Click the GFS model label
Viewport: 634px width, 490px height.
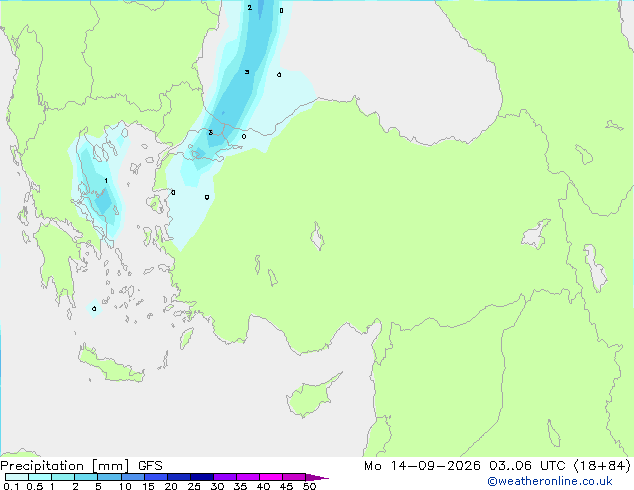point(150,466)
